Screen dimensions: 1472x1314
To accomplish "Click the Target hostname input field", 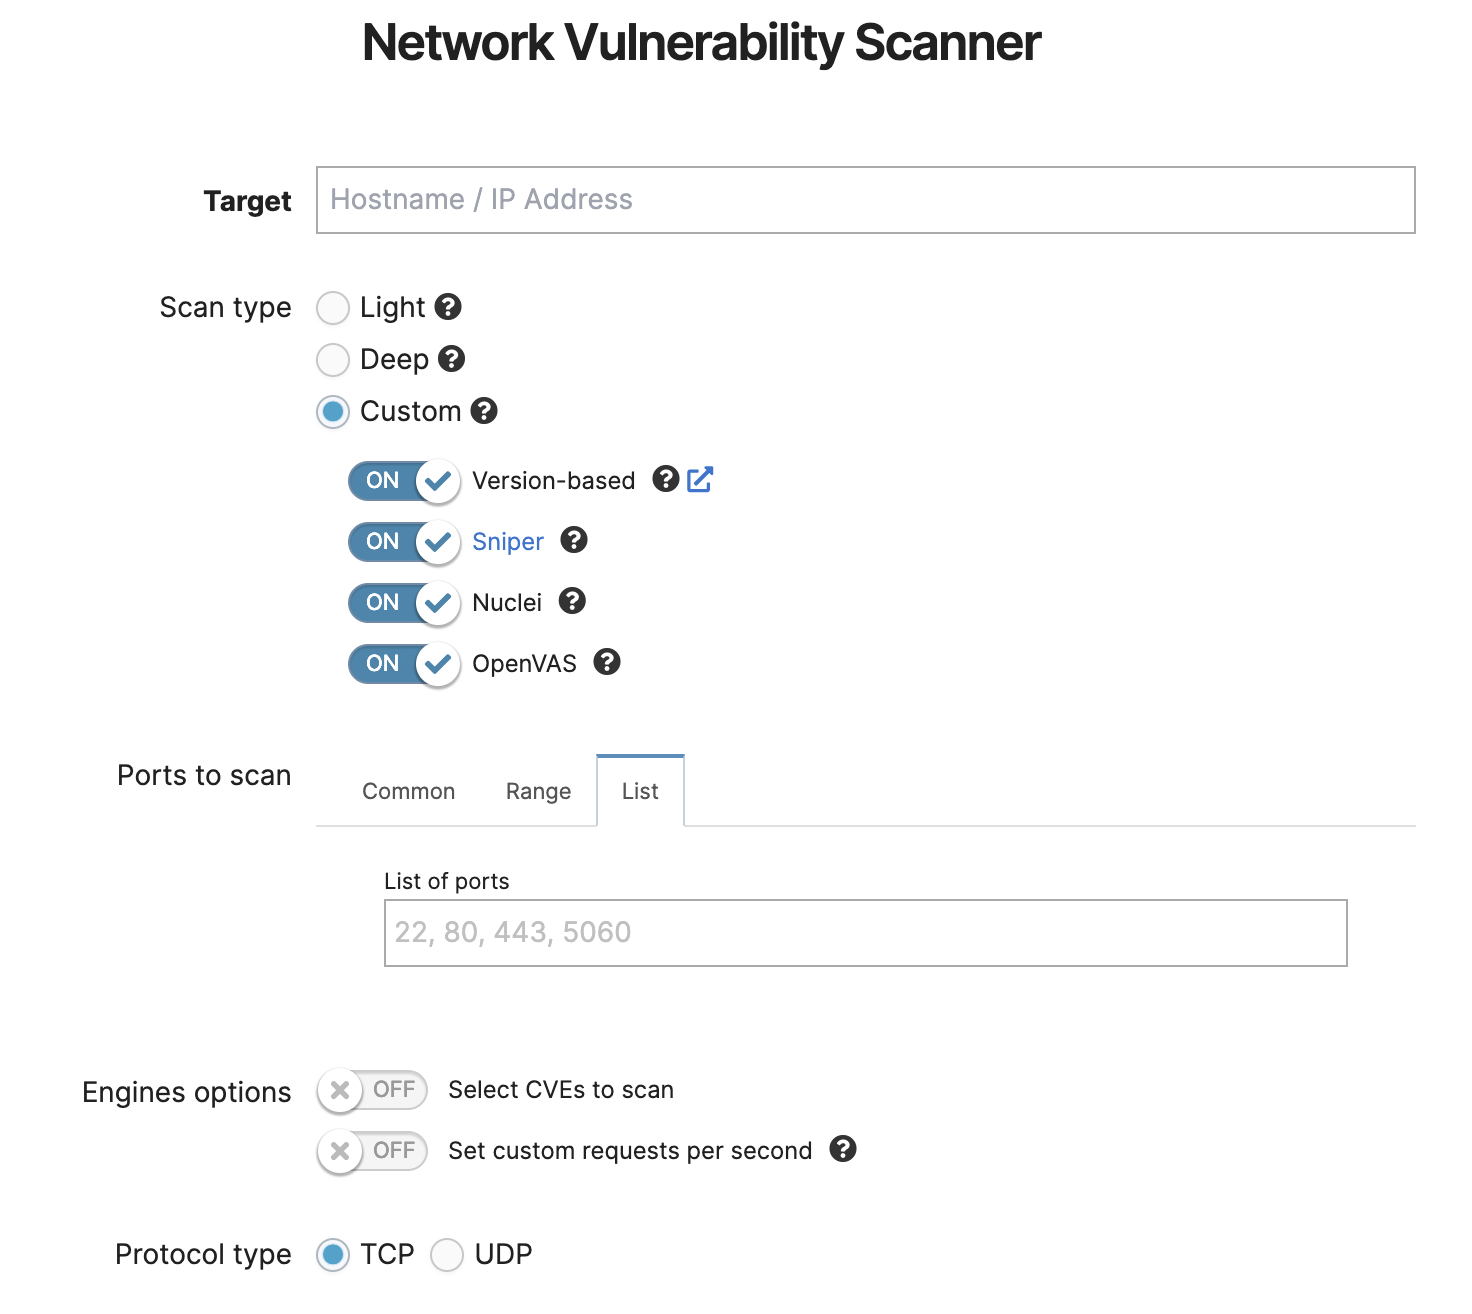I will [x=865, y=200].
